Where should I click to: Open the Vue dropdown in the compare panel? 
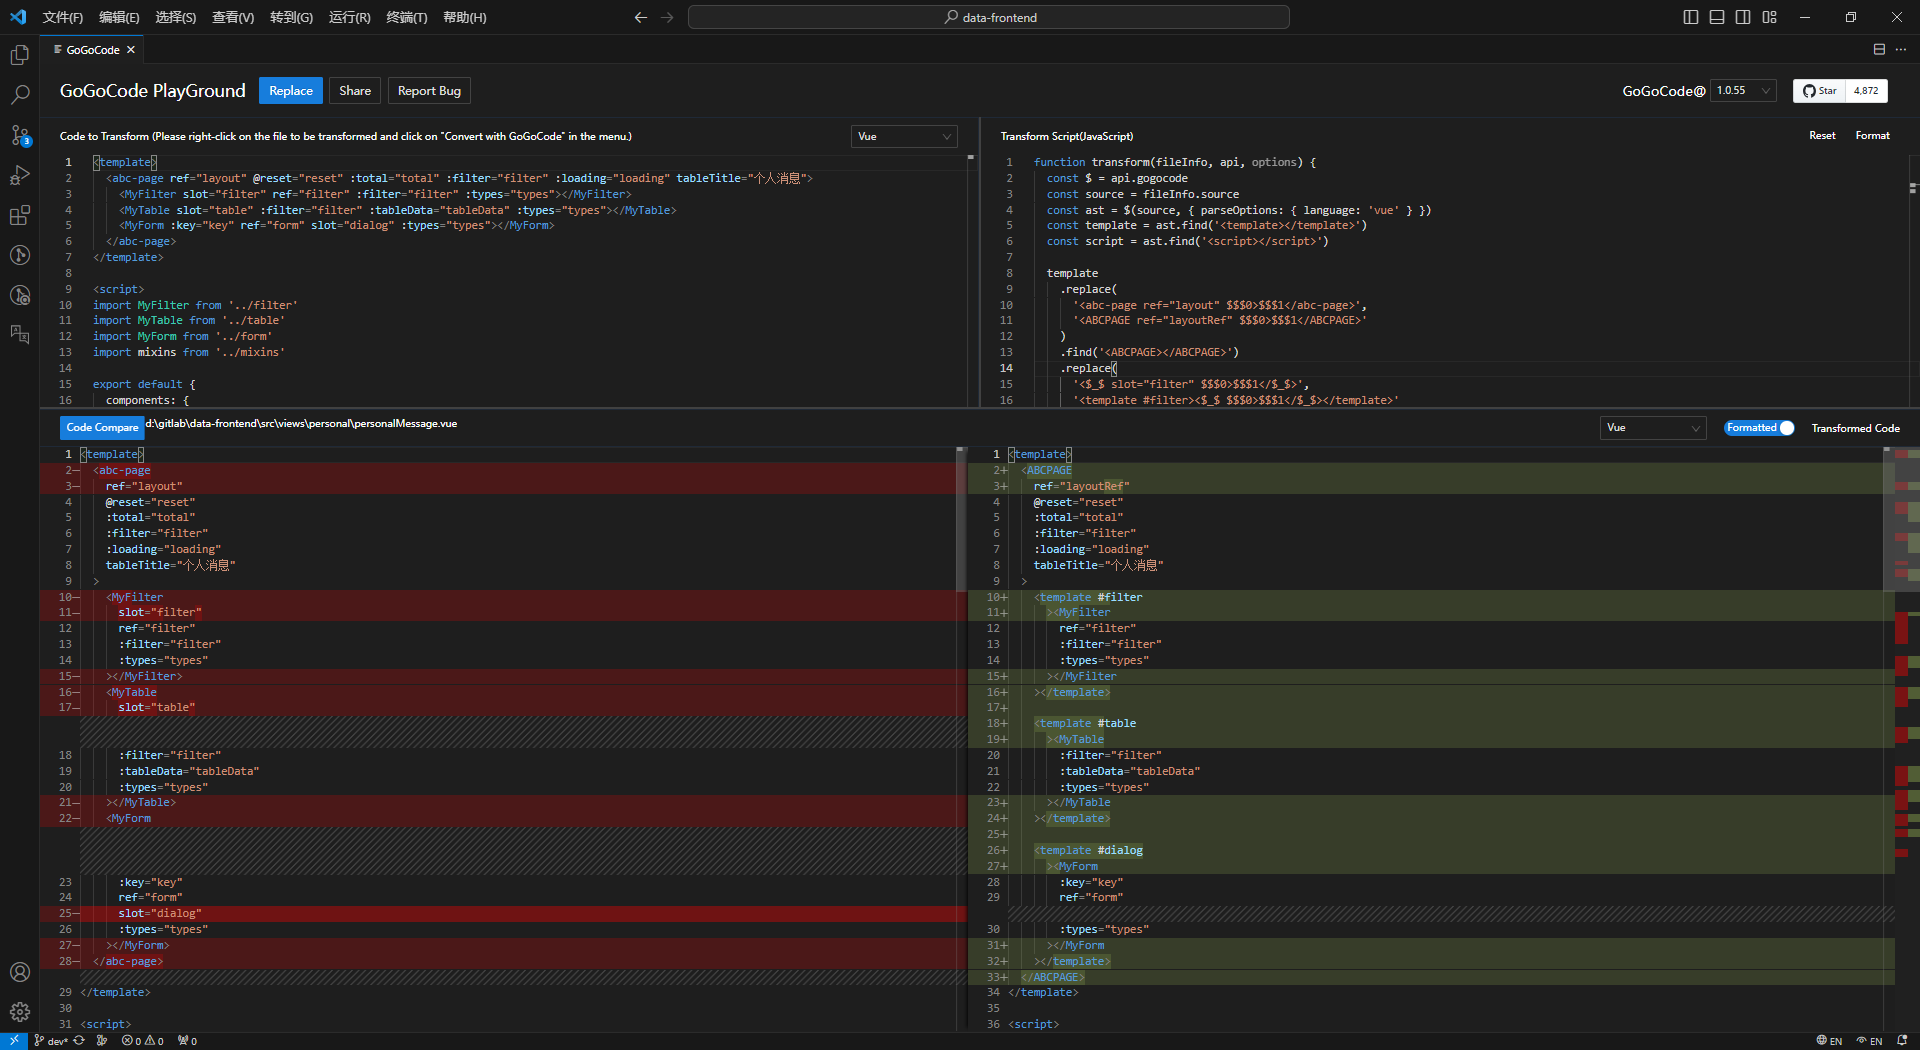pos(1652,428)
